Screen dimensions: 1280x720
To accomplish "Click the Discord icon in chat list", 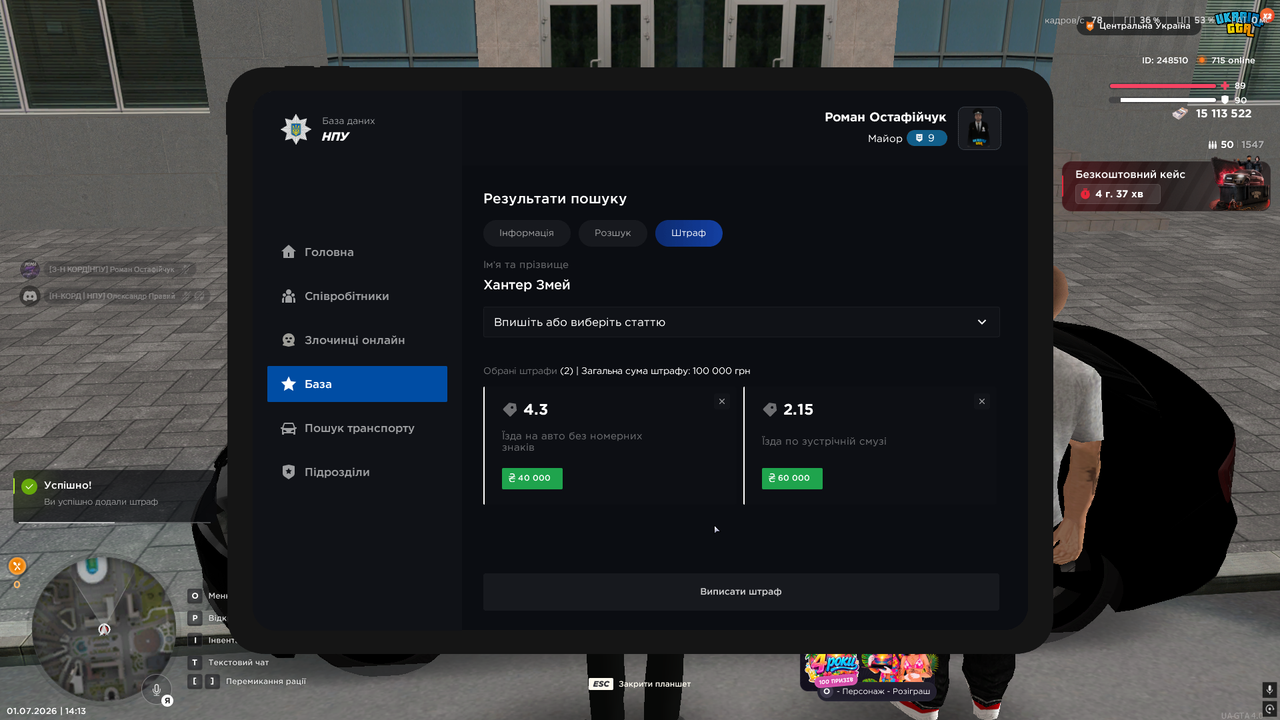I will [x=30, y=296].
